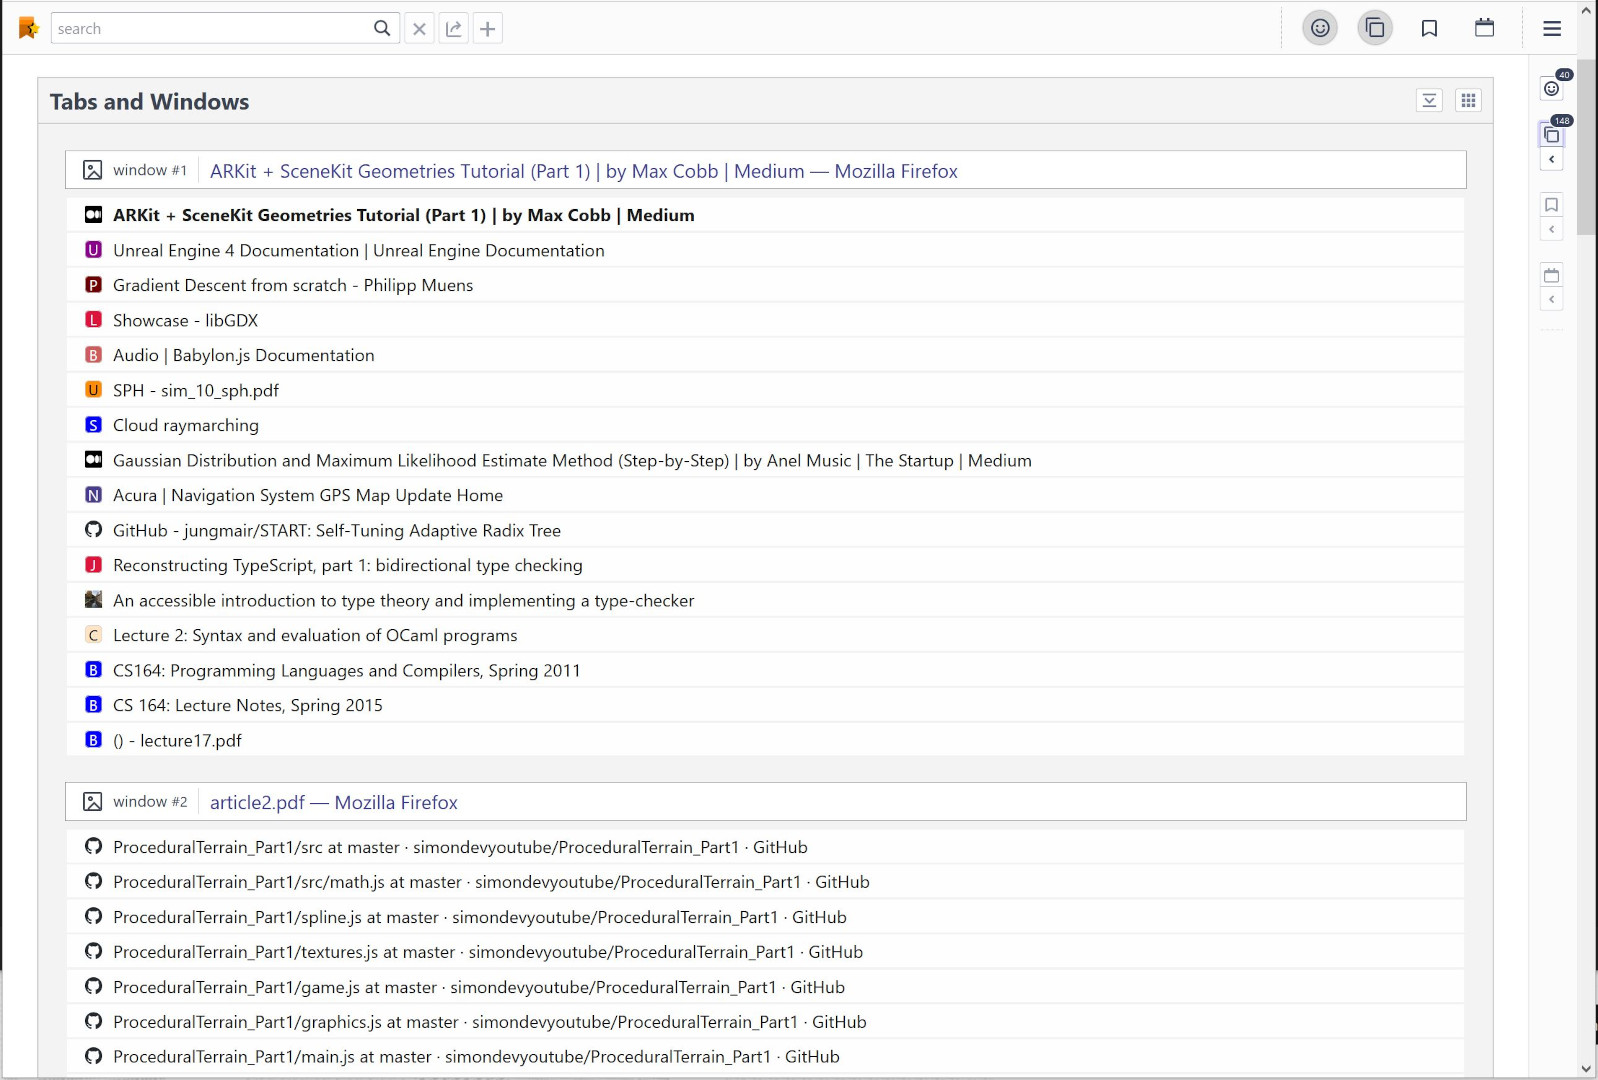Click scrollbar down arrow
Screen dimensions: 1598x1080
1586,1069
